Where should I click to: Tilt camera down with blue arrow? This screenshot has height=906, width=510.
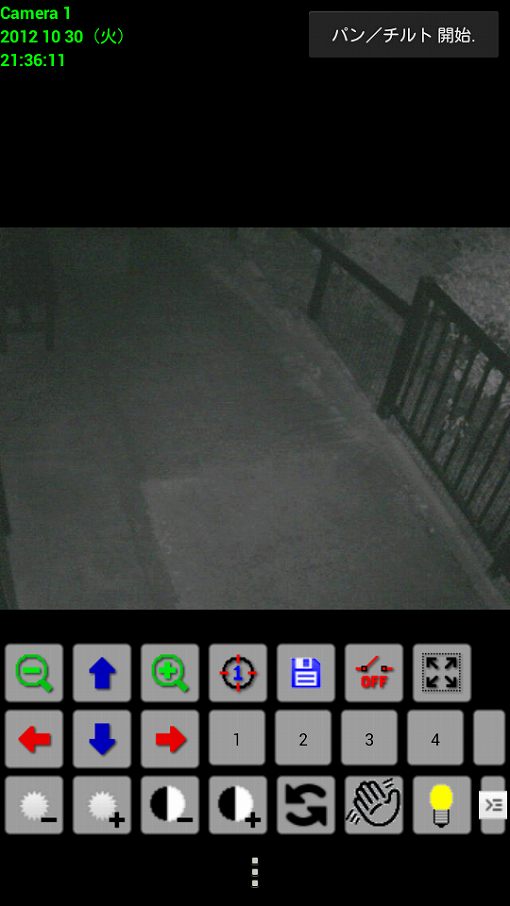(x=102, y=738)
